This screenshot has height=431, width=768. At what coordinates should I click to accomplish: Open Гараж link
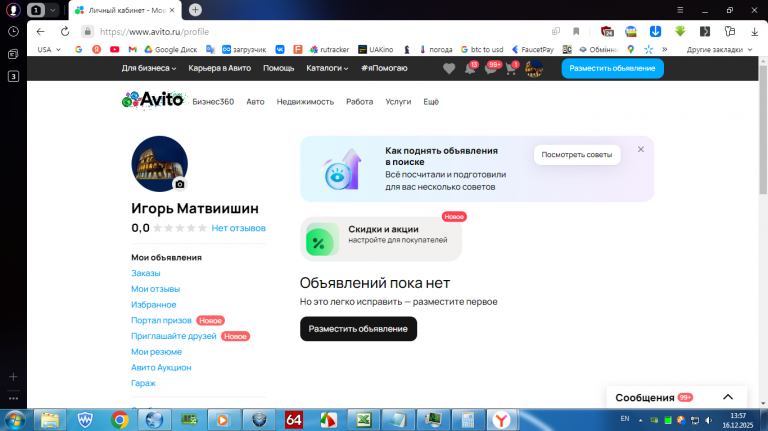[x=143, y=383]
